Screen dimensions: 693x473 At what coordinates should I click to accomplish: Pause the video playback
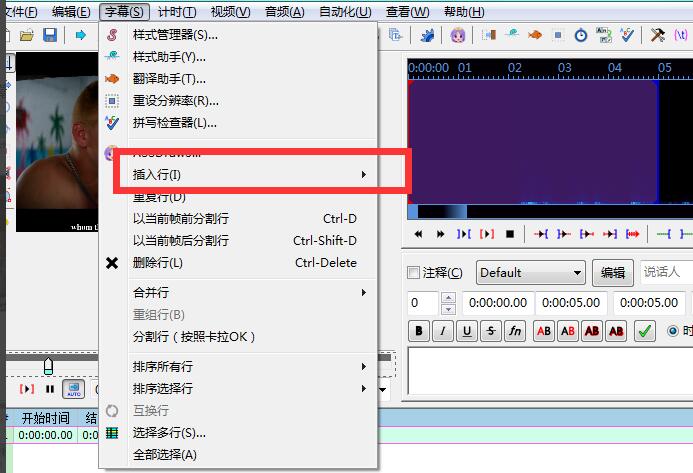(x=50, y=389)
